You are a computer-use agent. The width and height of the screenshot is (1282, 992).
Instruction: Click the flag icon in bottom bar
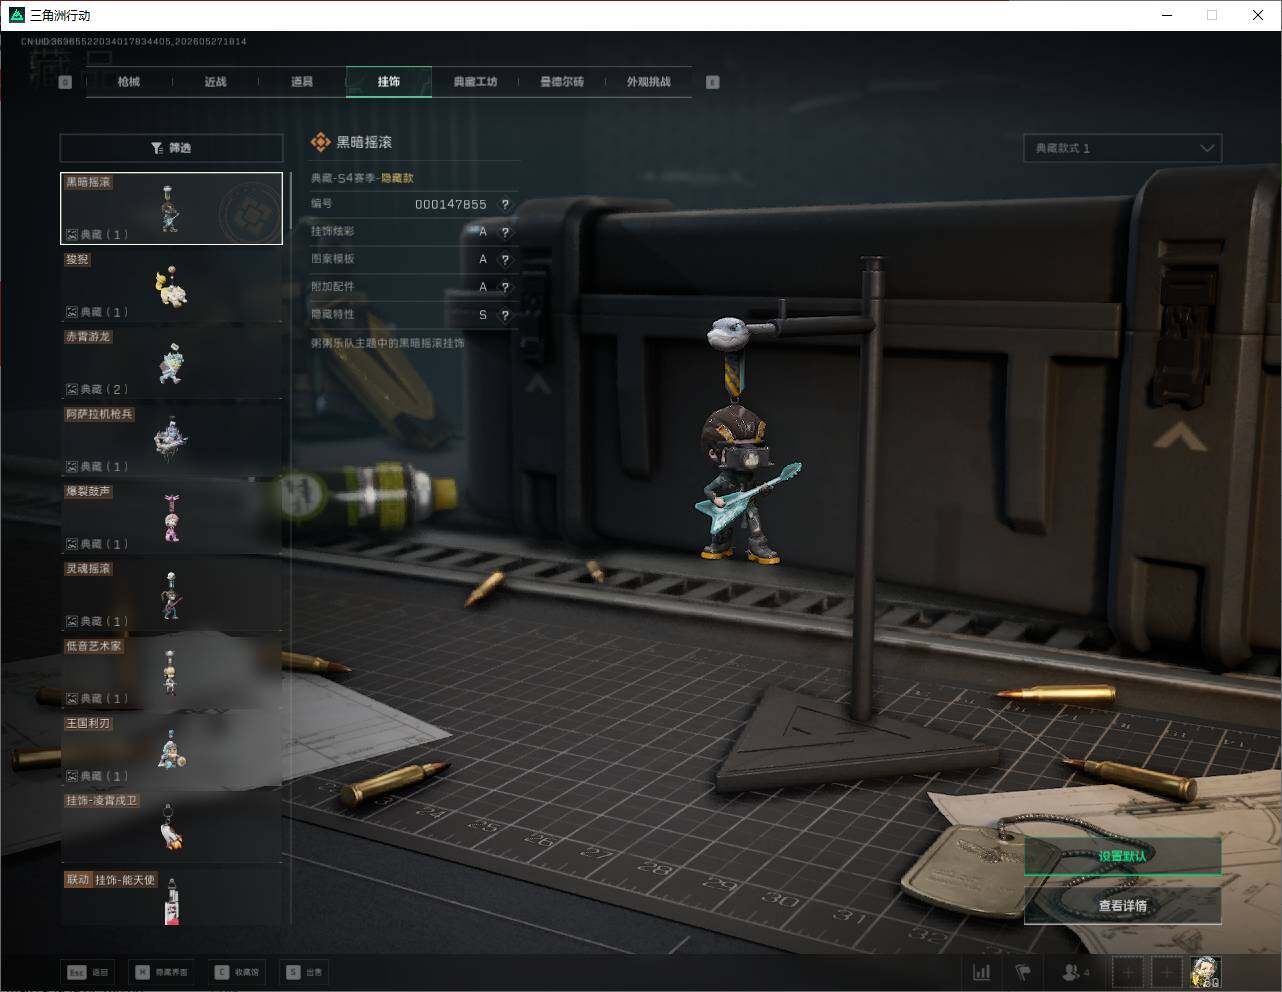click(1023, 972)
